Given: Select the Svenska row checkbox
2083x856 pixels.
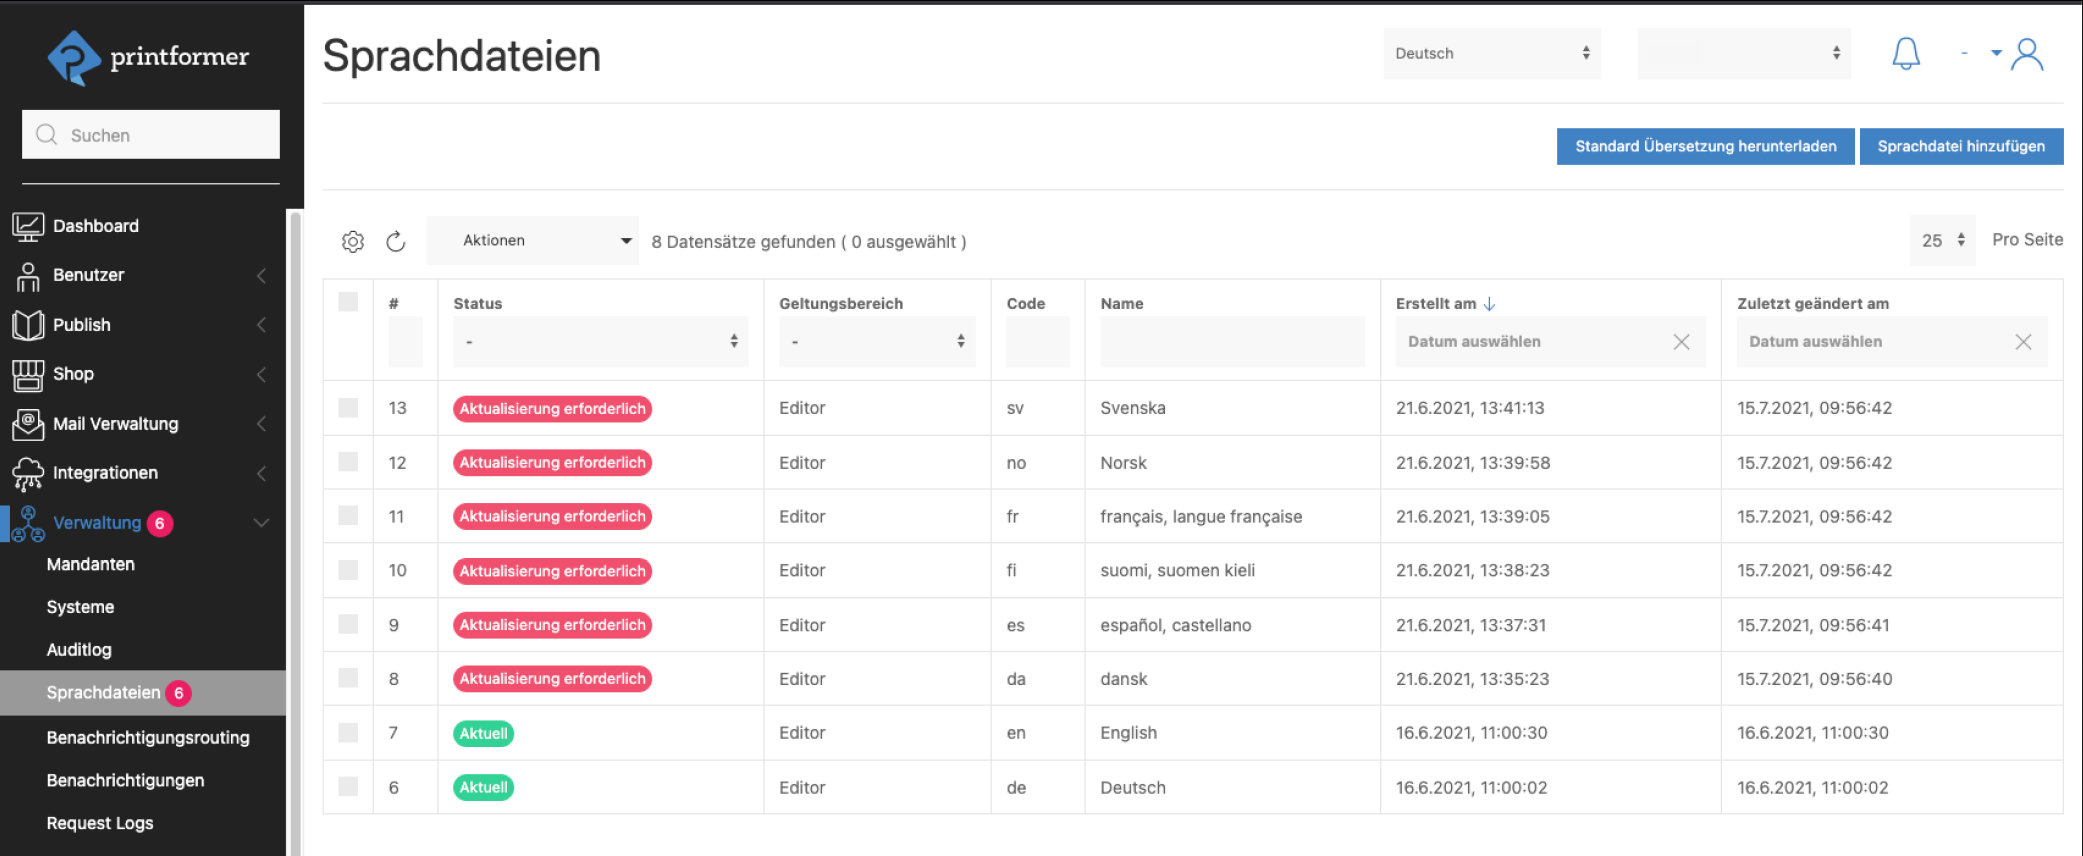Looking at the screenshot, I should pyautogui.click(x=348, y=408).
